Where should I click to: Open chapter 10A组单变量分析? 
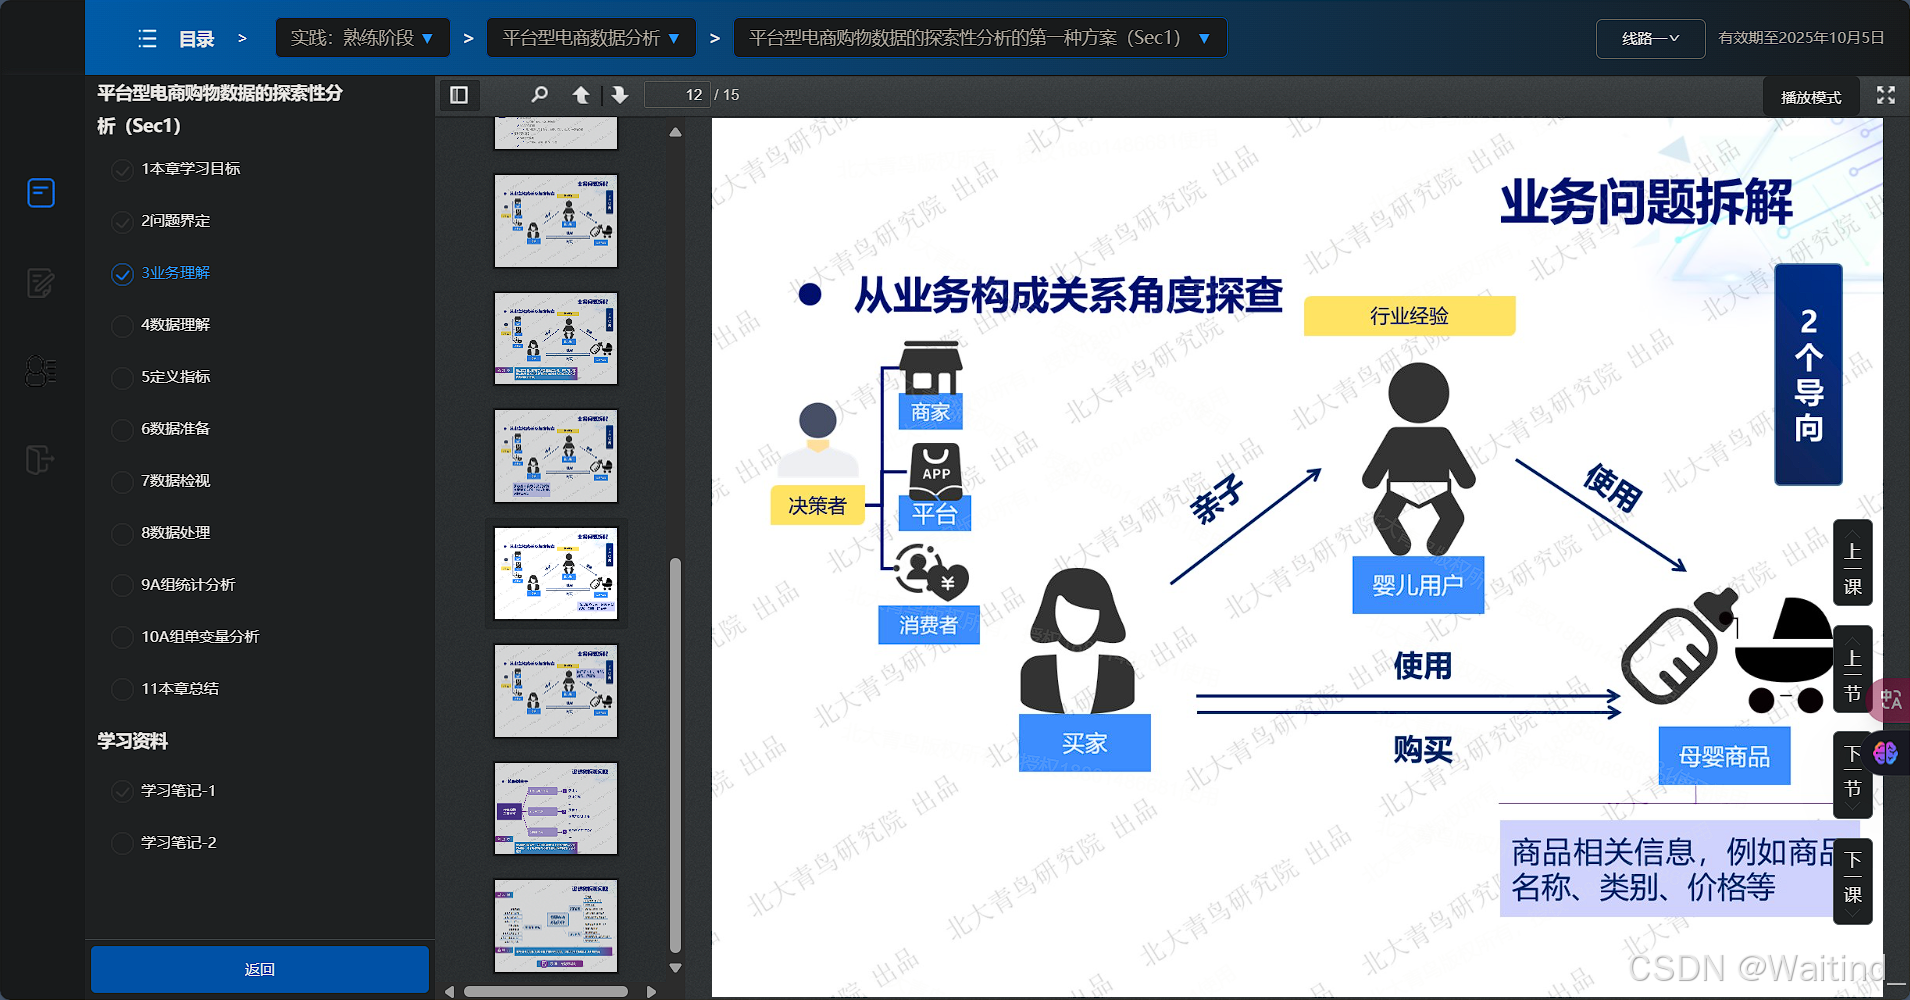(x=200, y=637)
